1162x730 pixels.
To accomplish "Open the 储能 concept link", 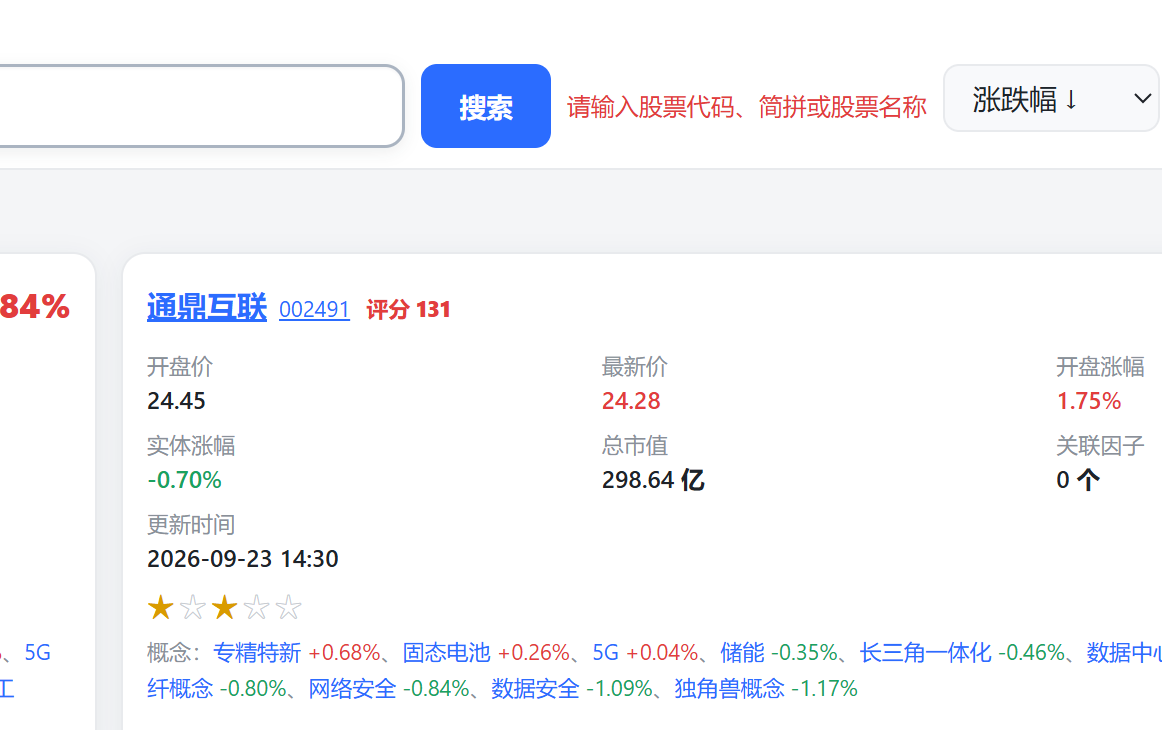I will click(743, 653).
